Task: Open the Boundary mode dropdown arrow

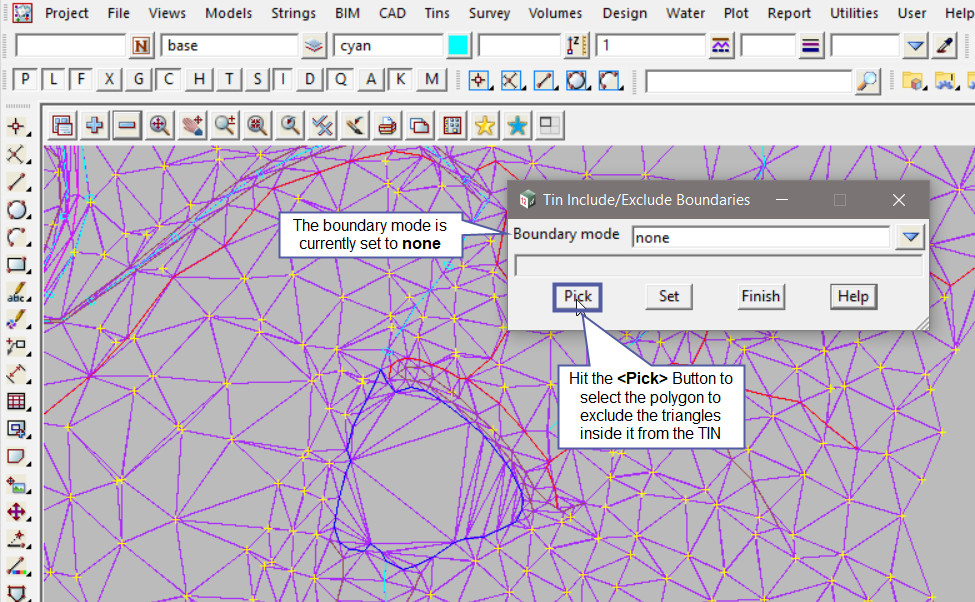Action: [x=910, y=237]
